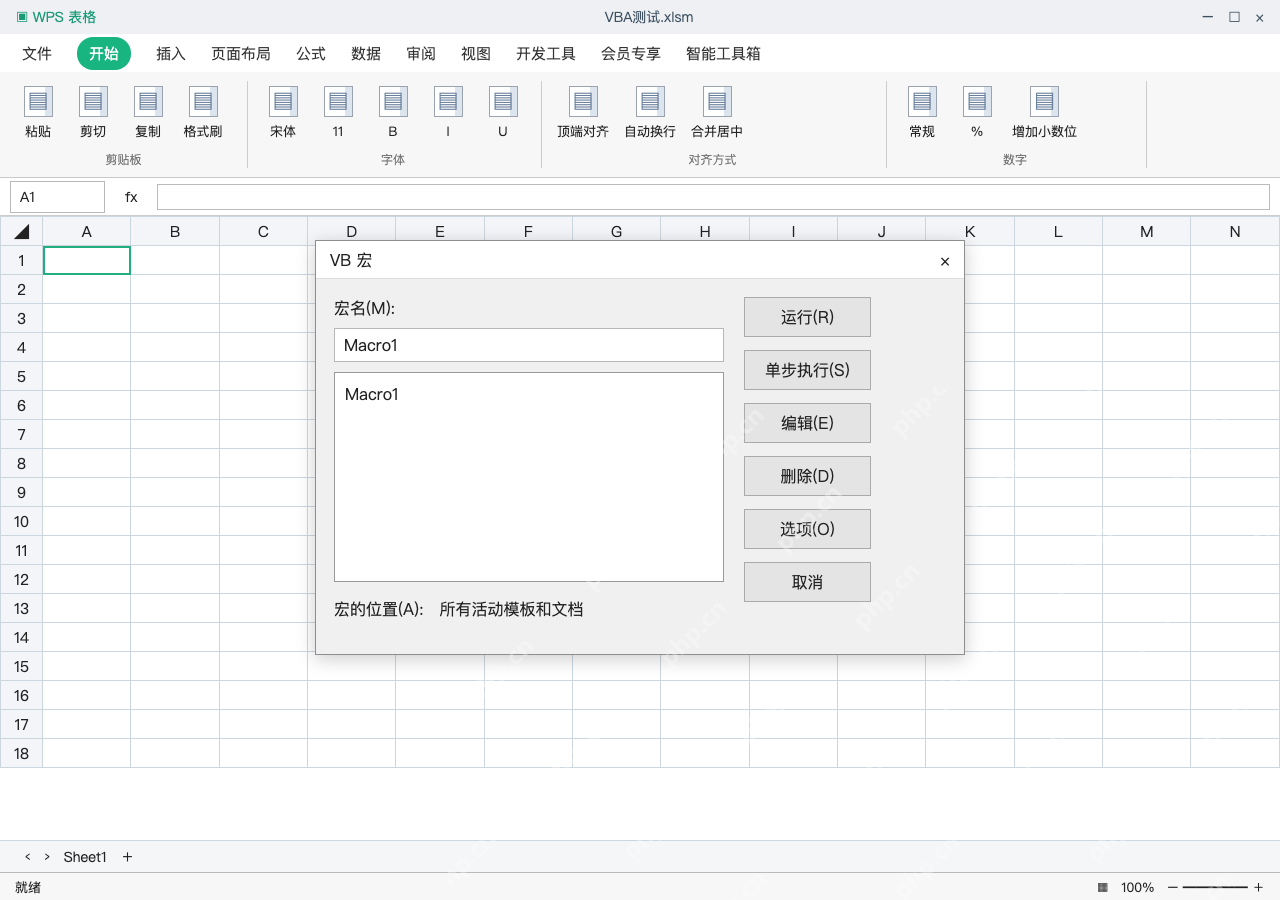Click the 所有活动模板和文档 macro location value
Viewport: 1280px width, 900px height.
[x=511, y=609]
